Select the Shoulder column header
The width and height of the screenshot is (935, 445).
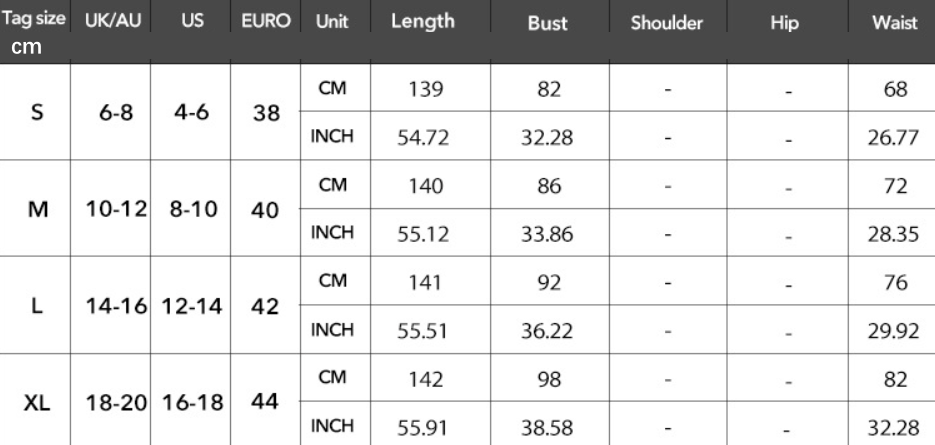pyautogui.click(x=667, y=23)
